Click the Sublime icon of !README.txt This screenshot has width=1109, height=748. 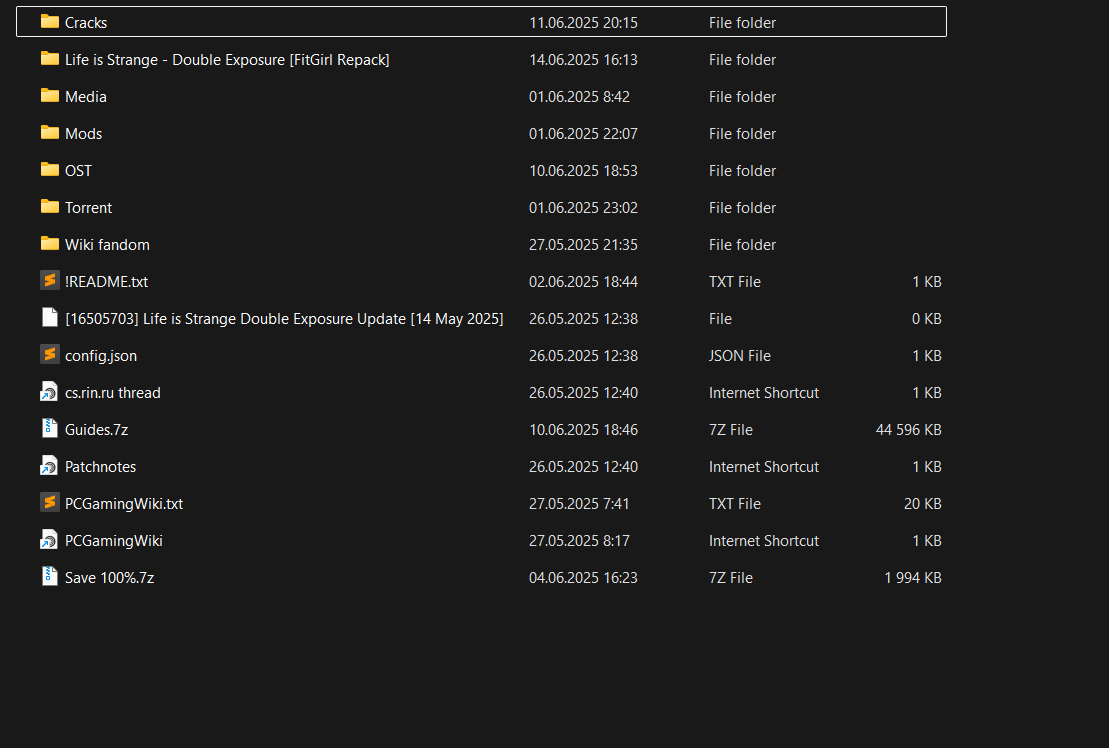click(50, 281)
